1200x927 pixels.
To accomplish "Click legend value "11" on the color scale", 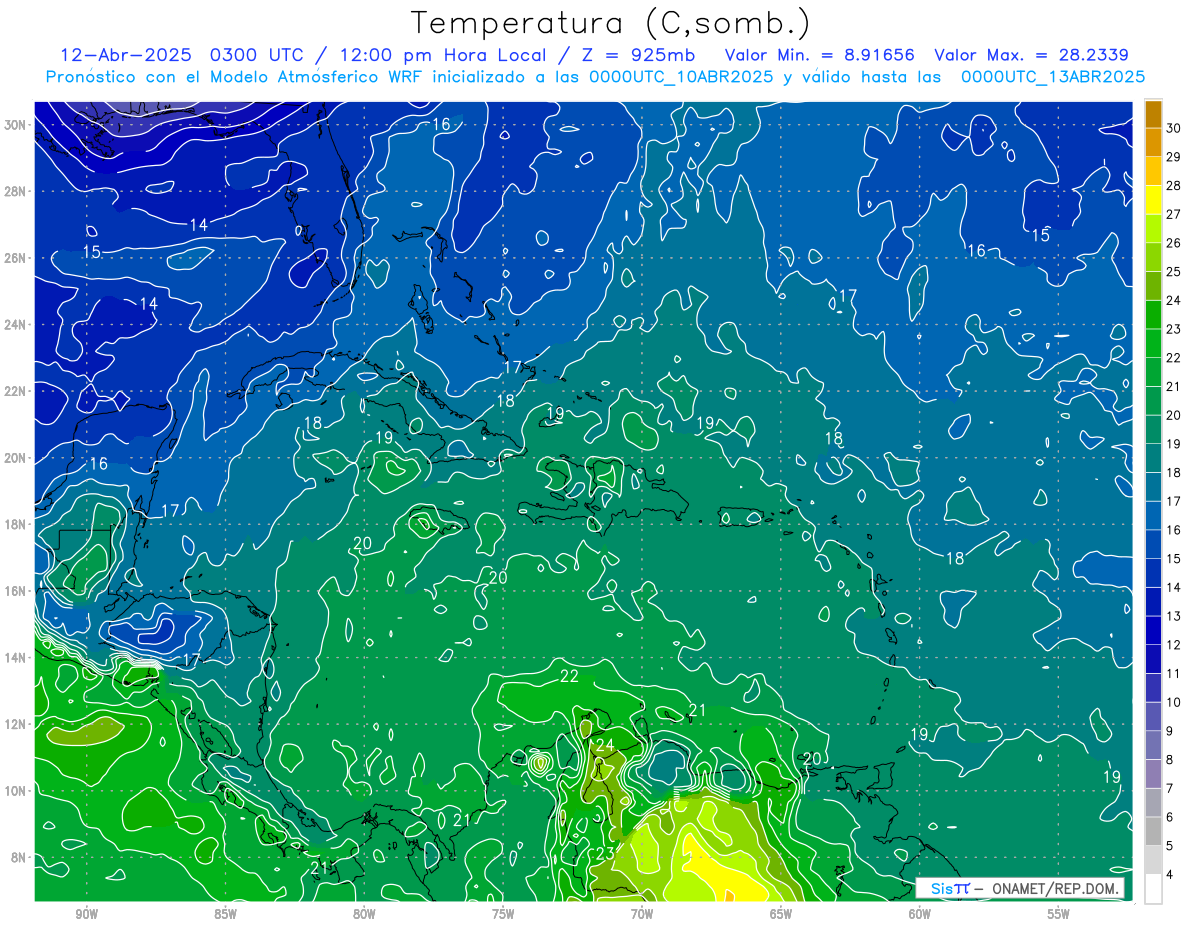I will point(1173,674).
